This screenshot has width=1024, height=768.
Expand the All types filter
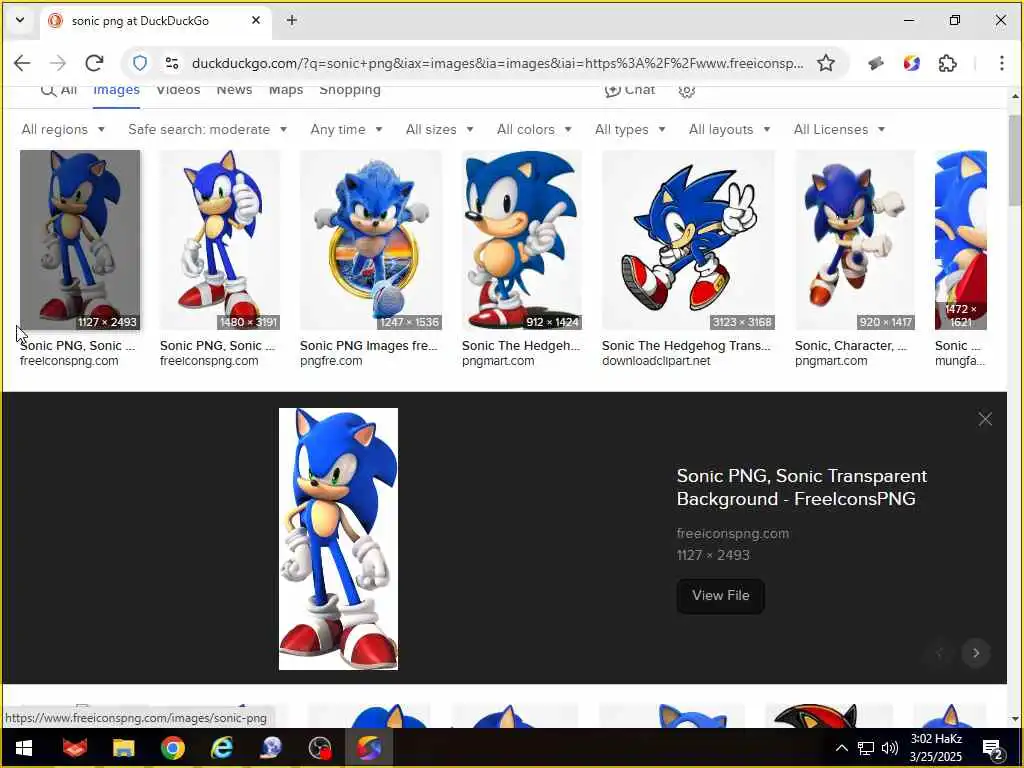pyautogui.click(x=630, y=129)
